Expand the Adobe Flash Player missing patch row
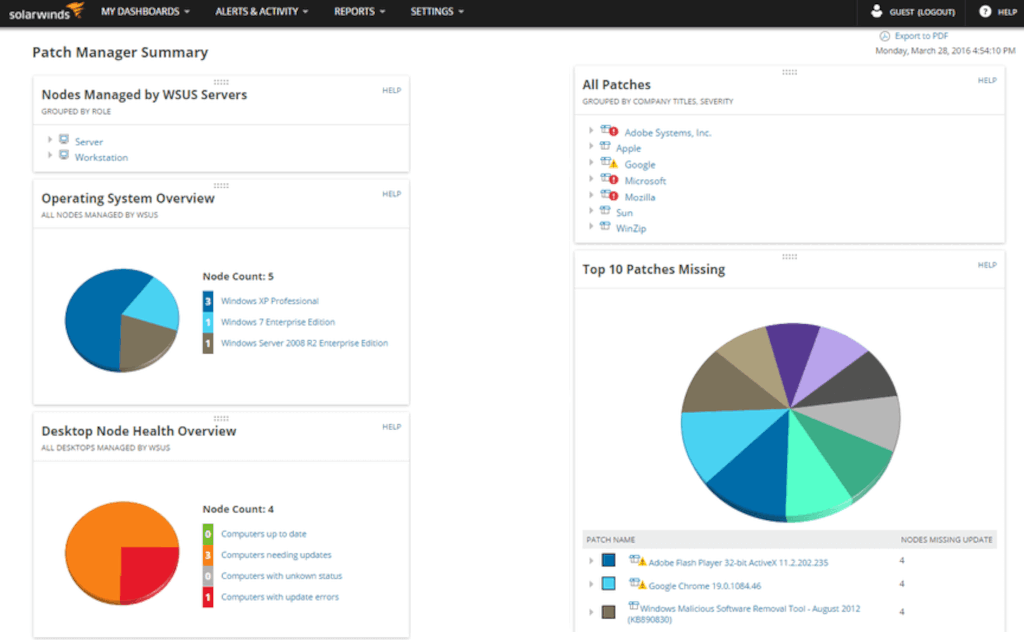Viewport: 1024px width, 640px height. [591, 560]
